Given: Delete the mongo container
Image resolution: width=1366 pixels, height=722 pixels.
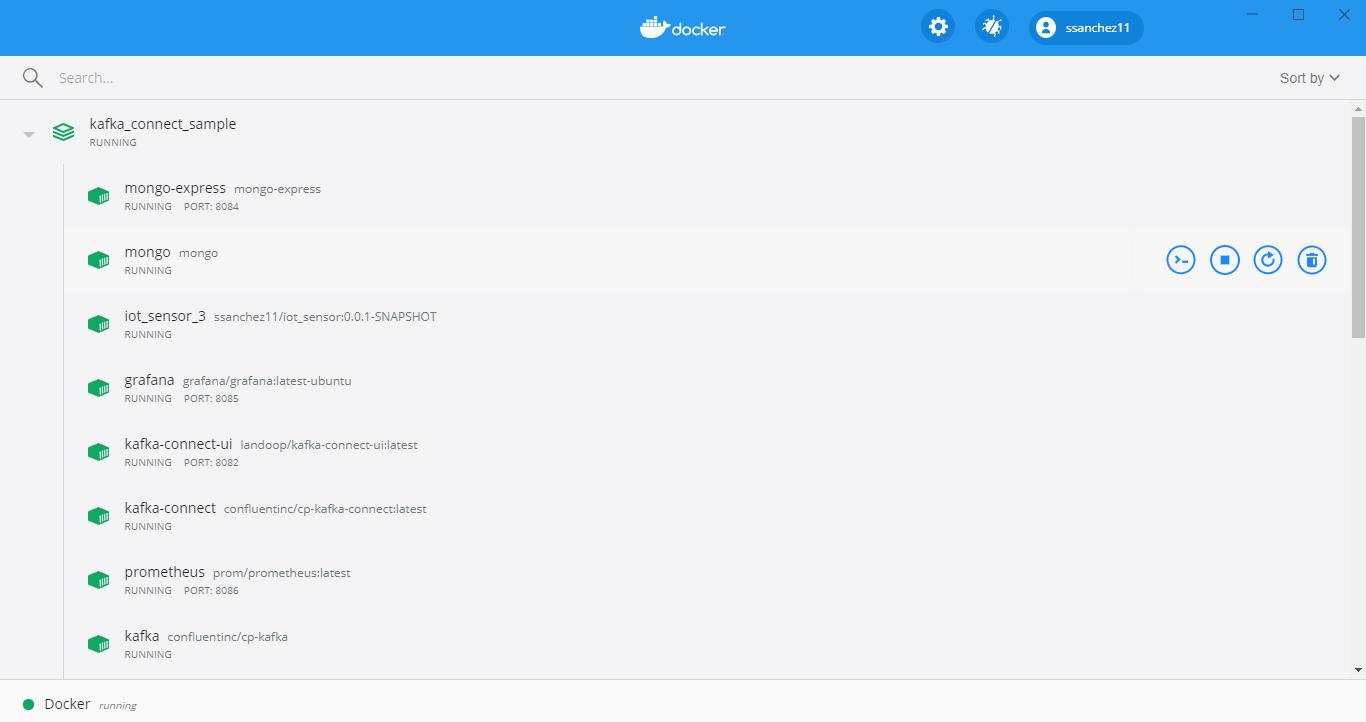Looking at the screenshot, I should 1312,260.
